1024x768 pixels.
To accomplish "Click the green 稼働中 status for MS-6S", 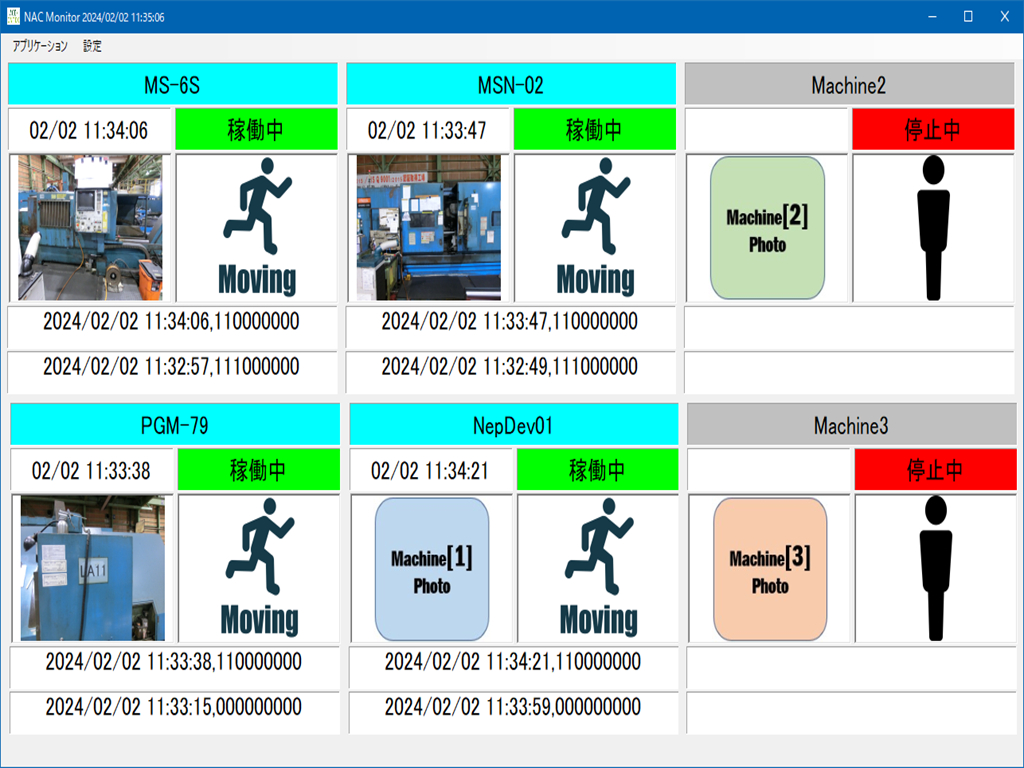I will coord(256,129).
